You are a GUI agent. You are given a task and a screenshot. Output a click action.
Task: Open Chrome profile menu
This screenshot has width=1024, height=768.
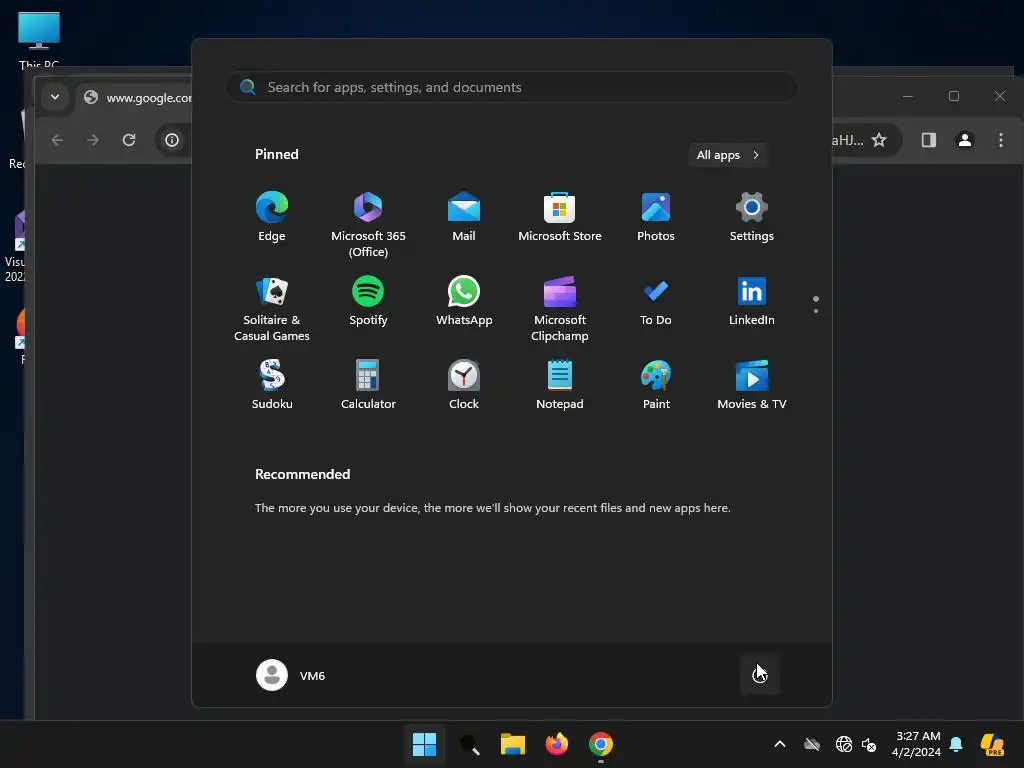tap(965, 140)
